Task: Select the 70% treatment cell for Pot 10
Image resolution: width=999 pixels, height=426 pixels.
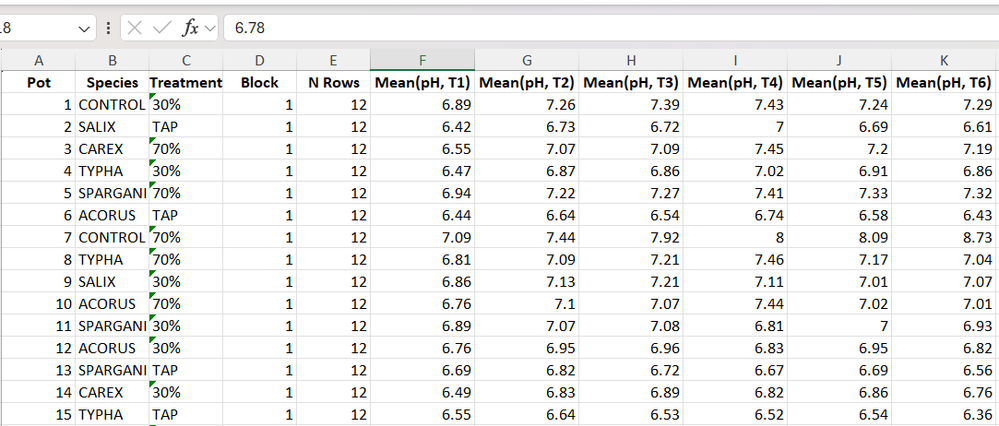Action: tap(186, 304)
